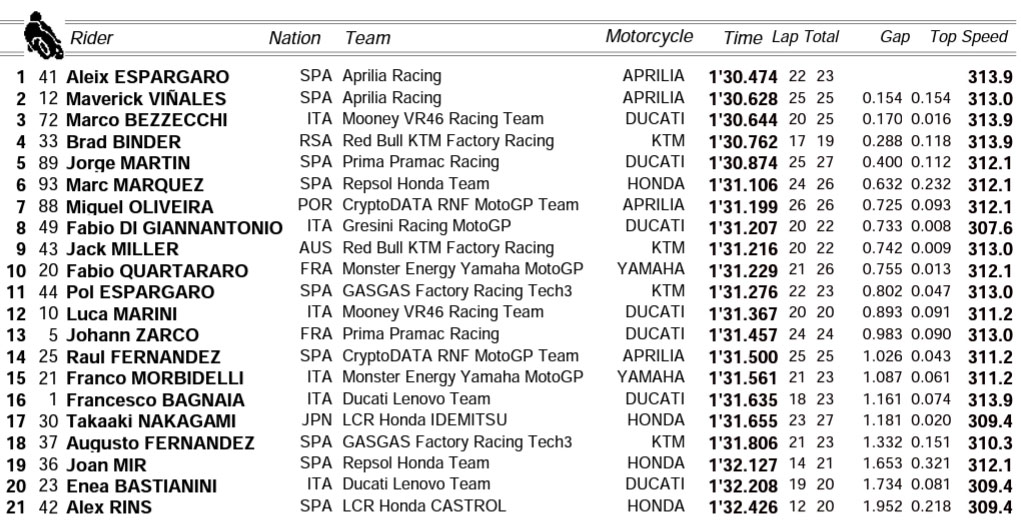
Task: Click Enea BASTIANINI rider name
Action: pos(141,486)
